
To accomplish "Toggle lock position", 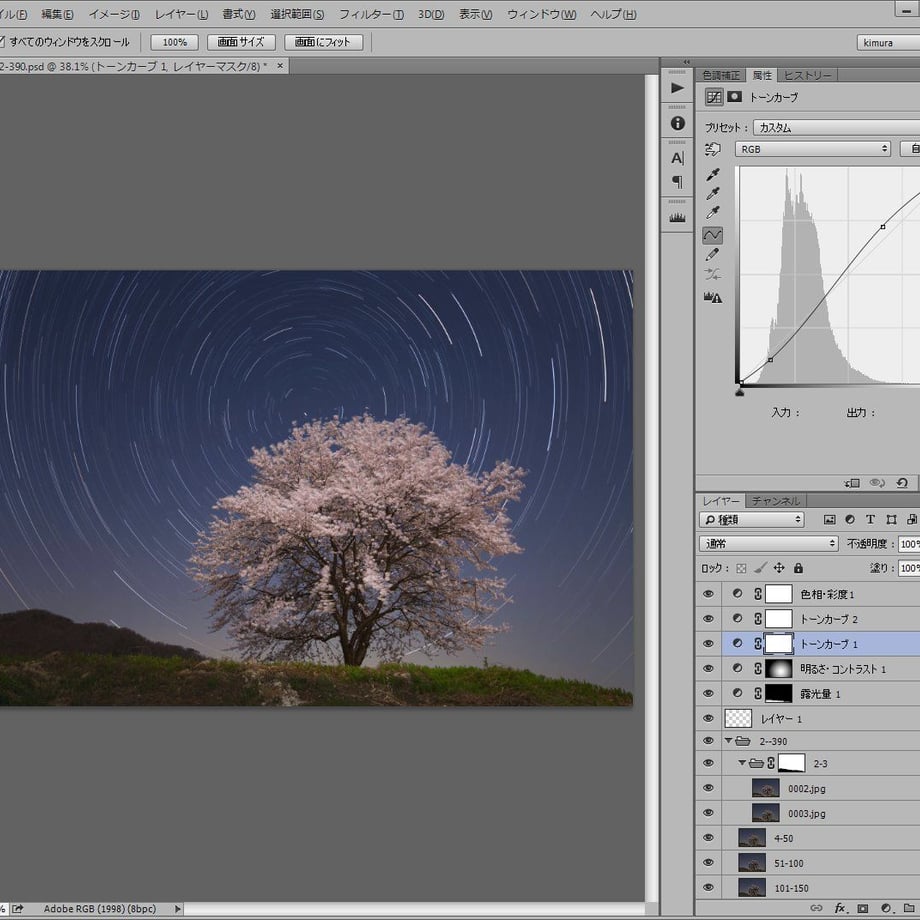I will (779, 568).
